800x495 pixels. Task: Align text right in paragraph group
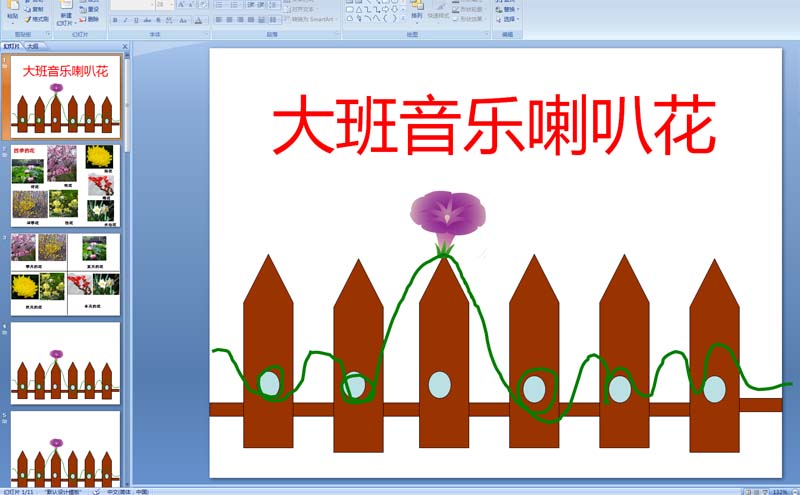pyautogui.click(x=240, y=19)
